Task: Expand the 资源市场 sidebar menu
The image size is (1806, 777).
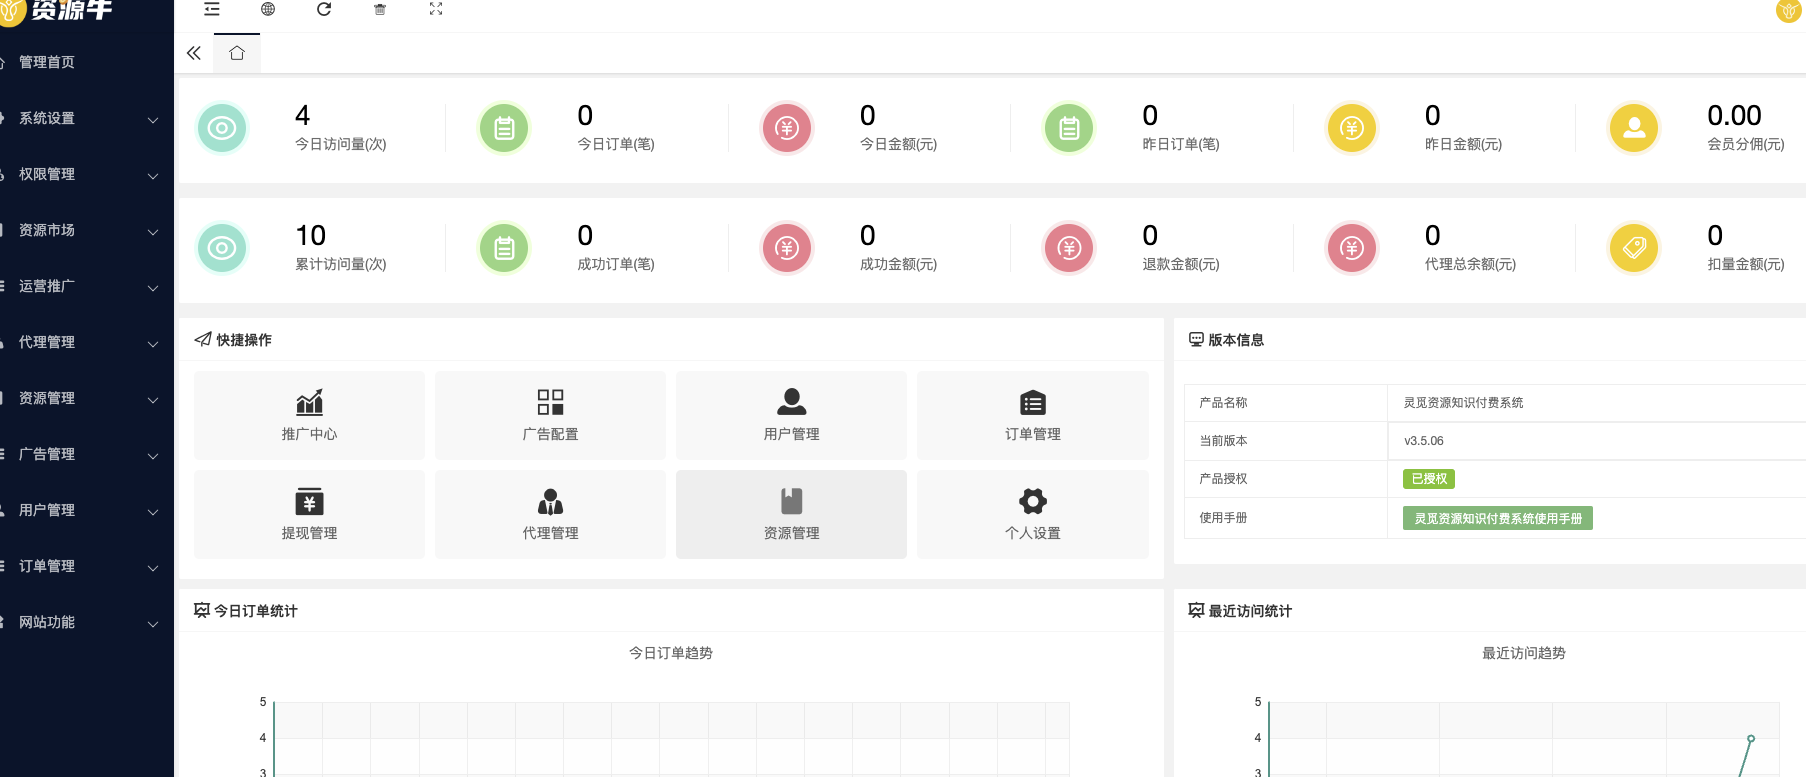Action: point(85,230)
